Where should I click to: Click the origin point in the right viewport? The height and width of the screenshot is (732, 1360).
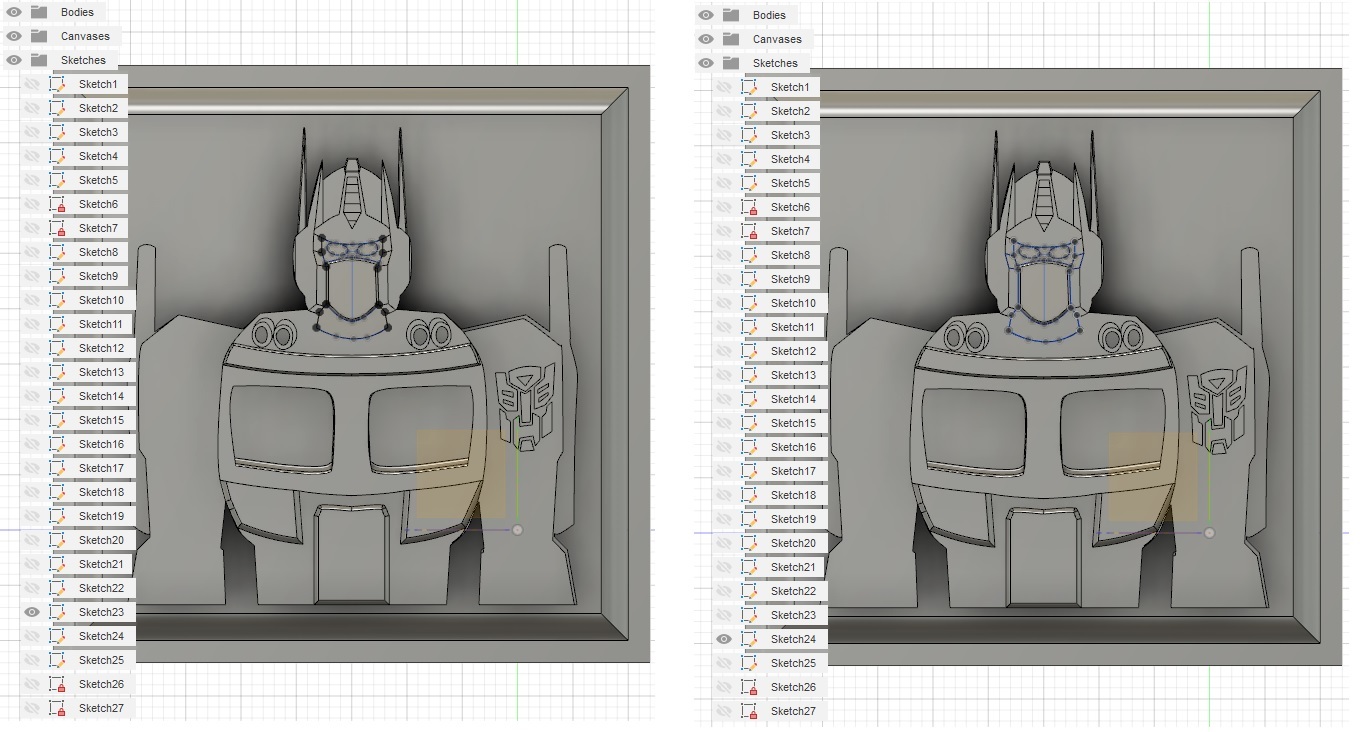click(1209, 533)
